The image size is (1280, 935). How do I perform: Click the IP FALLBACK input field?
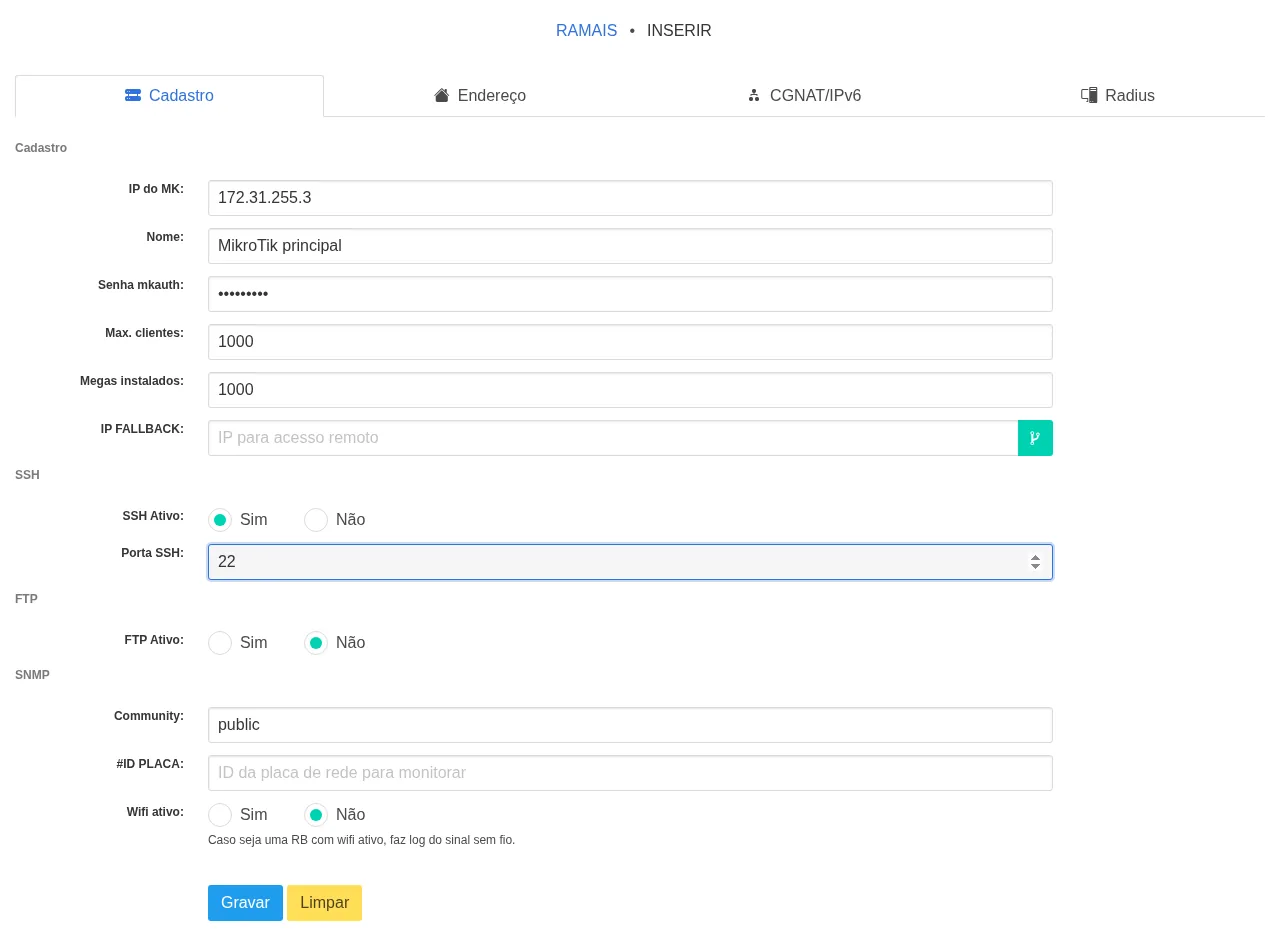[613, 438]
